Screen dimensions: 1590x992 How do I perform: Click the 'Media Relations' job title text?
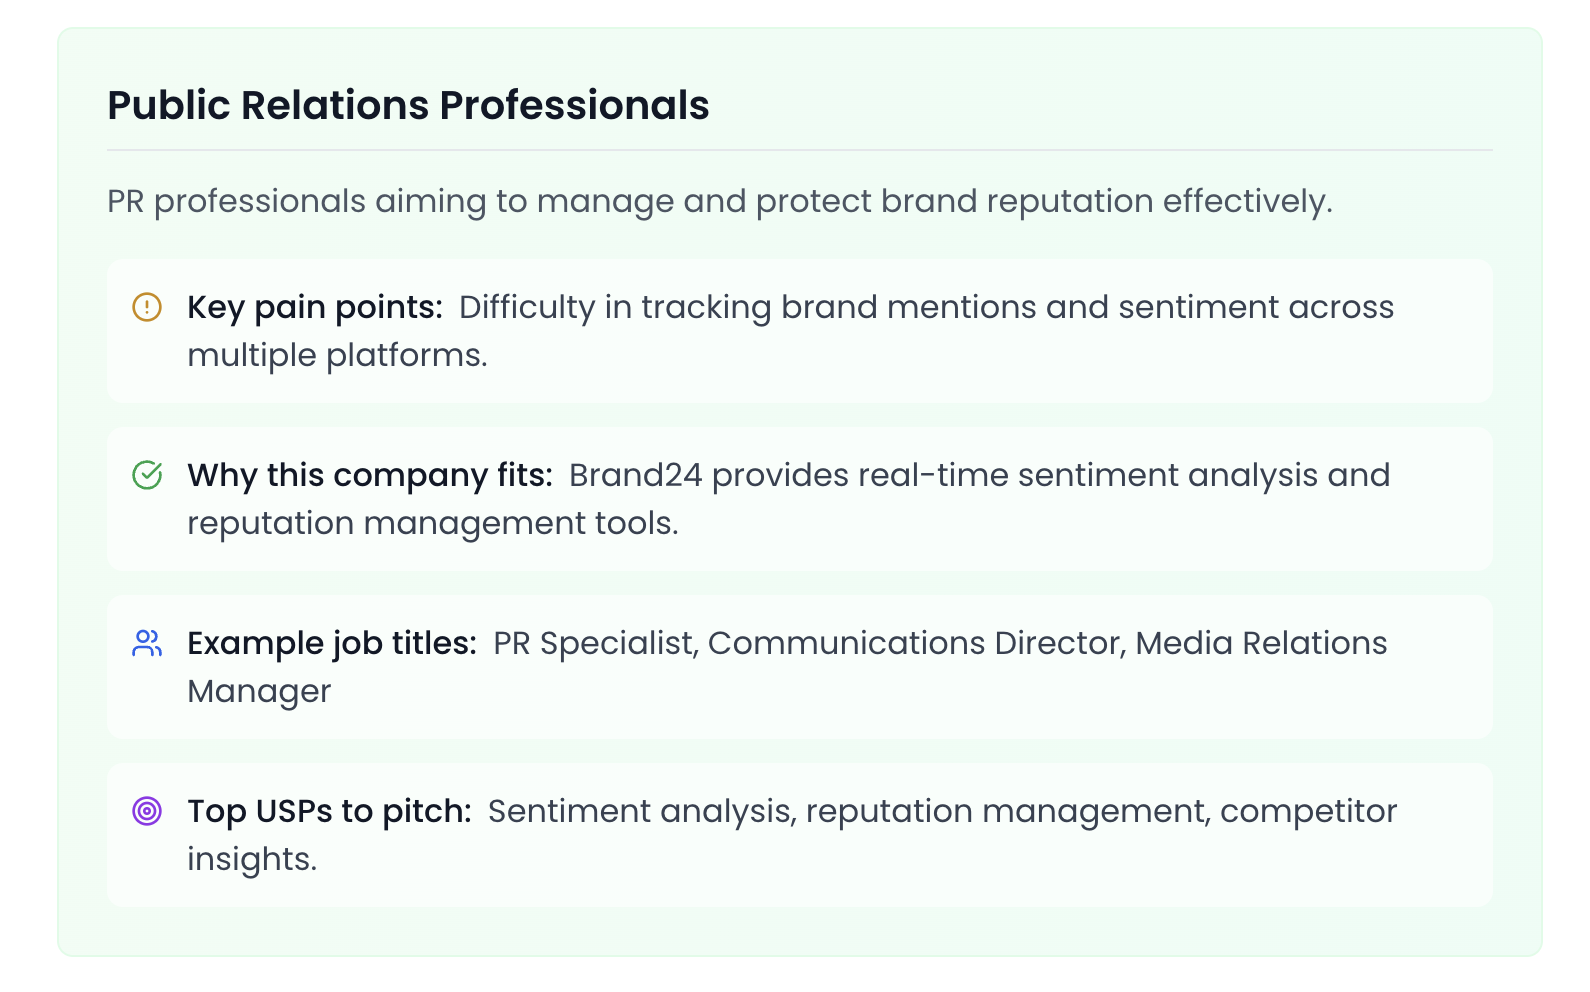(1261, 643)
